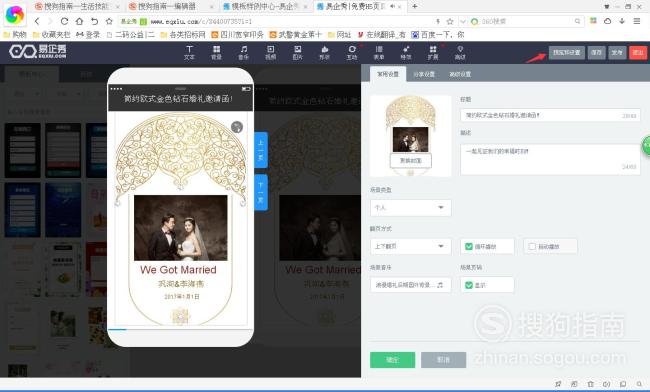Viewport: 650px width, 392px height.
Task: Click the 预览和设置 button
Action: [567, 53]
